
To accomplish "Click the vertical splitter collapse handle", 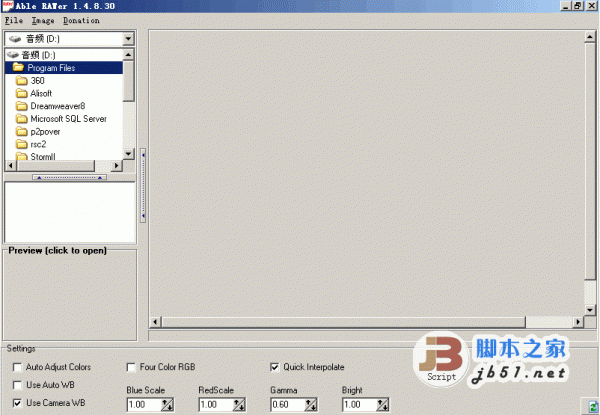I will click(143, 185).
